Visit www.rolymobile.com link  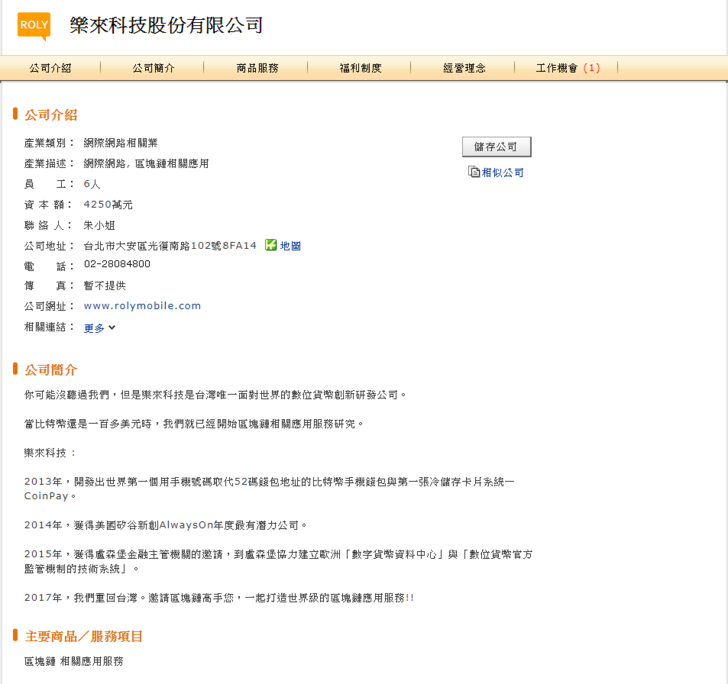pos(142,306)
